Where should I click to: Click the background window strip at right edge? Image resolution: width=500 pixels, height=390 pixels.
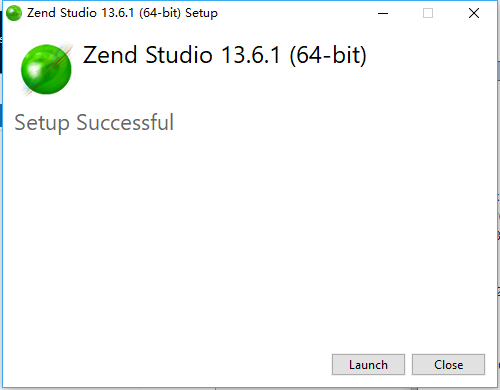tap(499, 200)
